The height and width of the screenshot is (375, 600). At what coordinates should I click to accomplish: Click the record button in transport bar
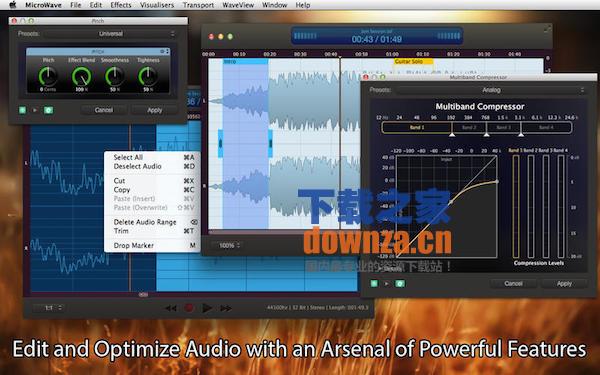[x=189, y=308]
